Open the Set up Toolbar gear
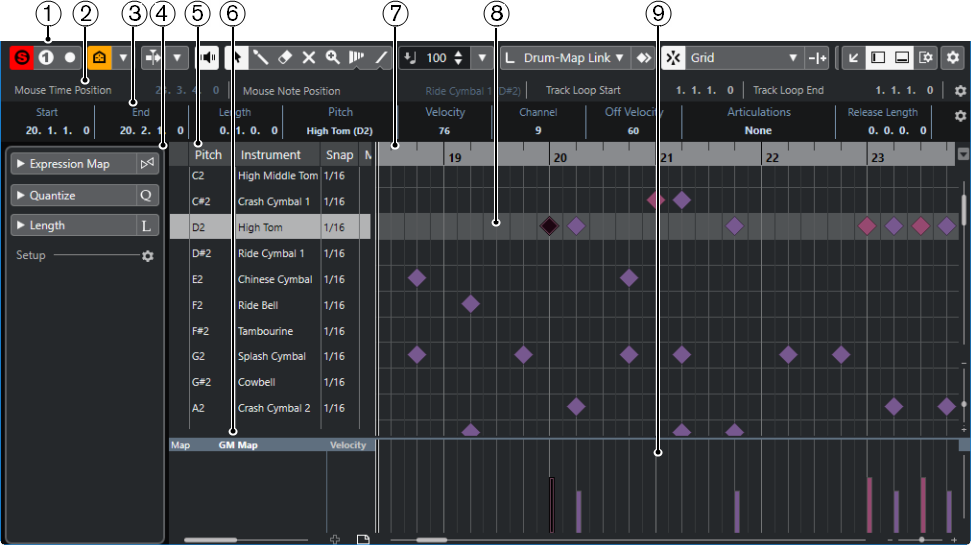This screenshot has height=545, width=971. [x=953, y=58]
